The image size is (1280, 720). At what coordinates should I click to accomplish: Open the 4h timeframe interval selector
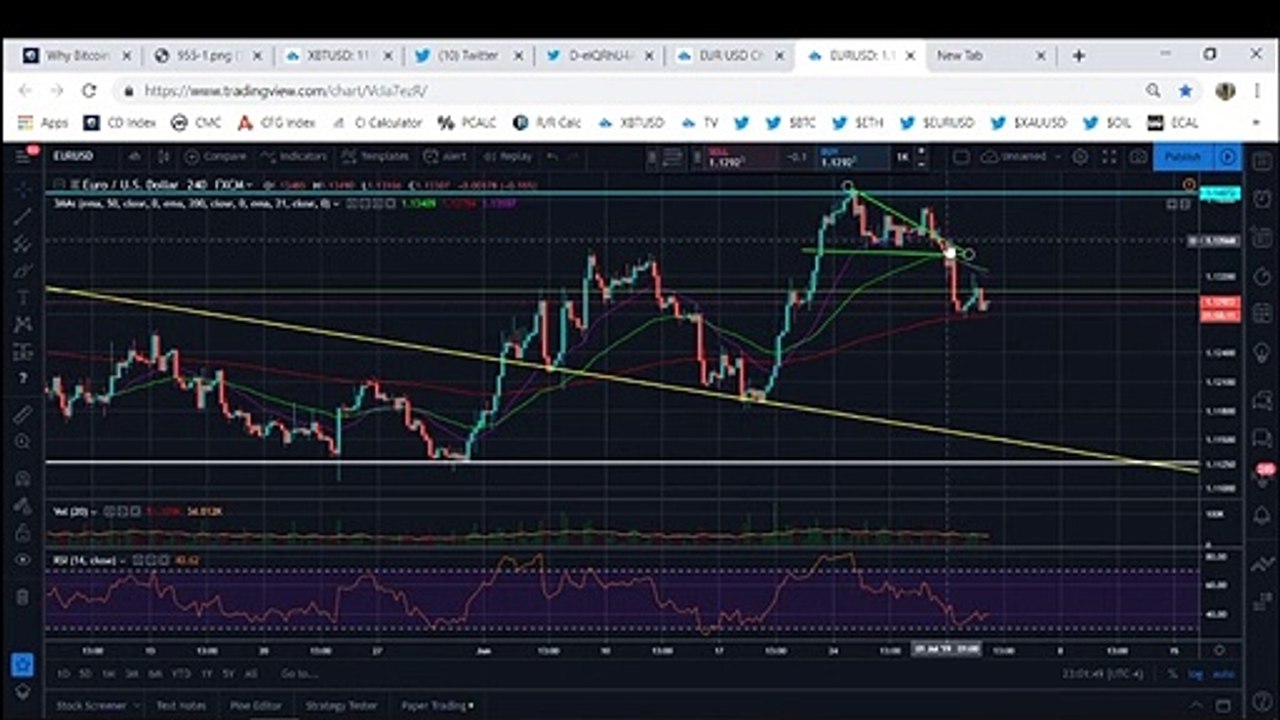point(133,156)
